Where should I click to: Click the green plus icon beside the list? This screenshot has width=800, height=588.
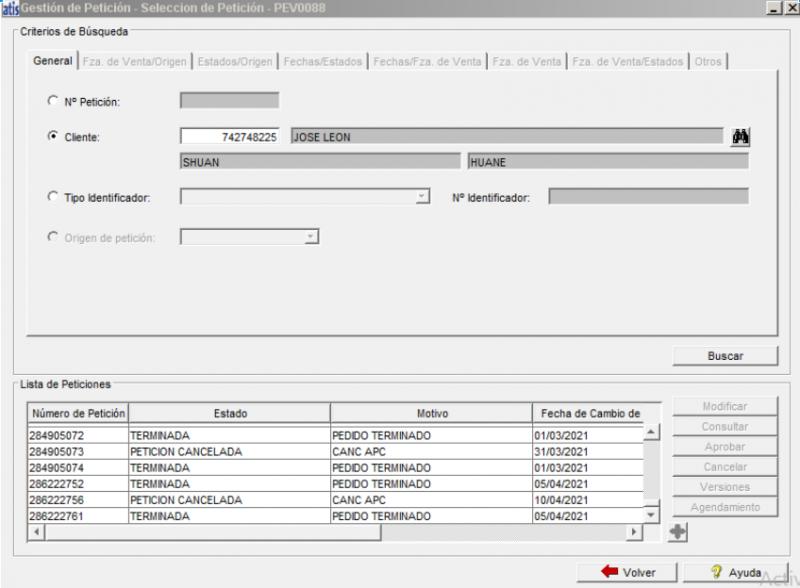(678, 532)
